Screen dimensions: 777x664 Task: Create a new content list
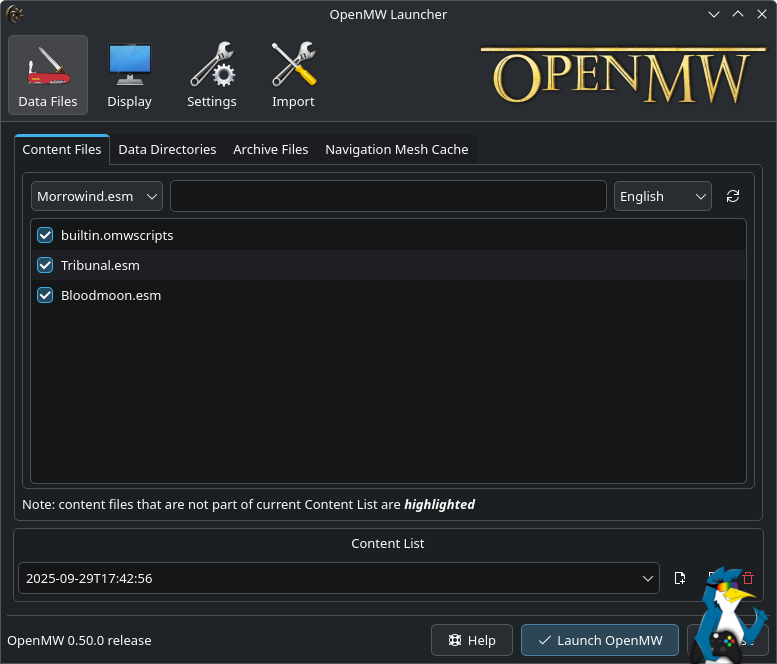(680, 578)
